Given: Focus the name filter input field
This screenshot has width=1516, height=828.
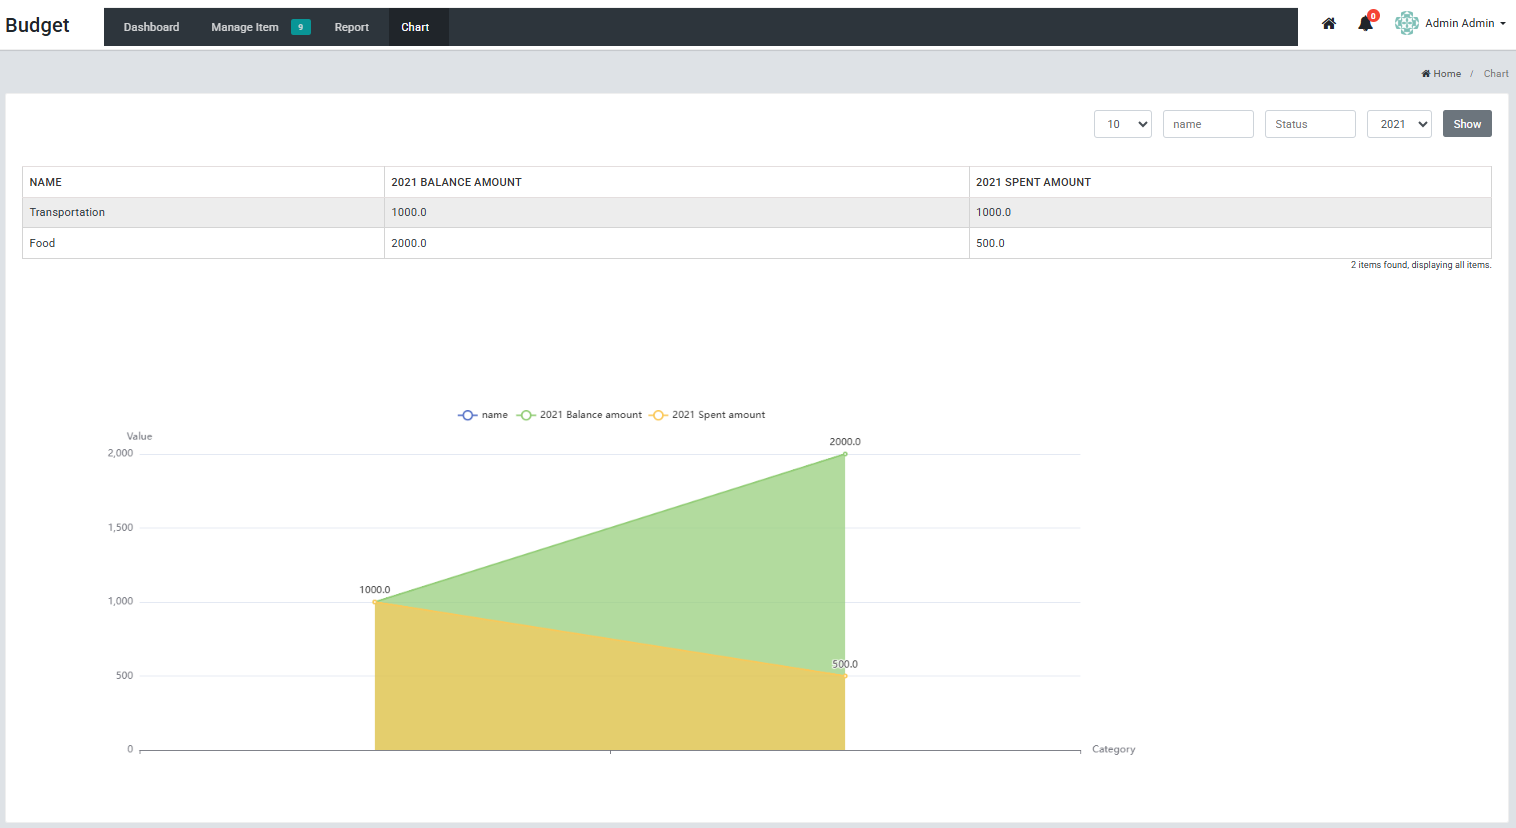Looking at the screenshot, I should click(1208, 124).
